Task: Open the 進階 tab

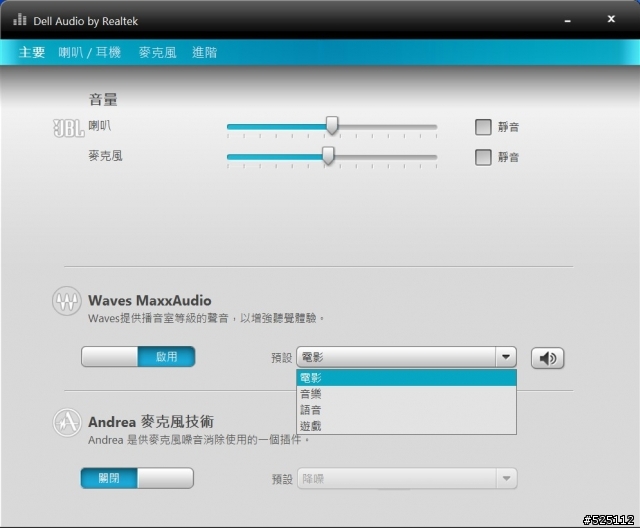Action: pos(204,52)
